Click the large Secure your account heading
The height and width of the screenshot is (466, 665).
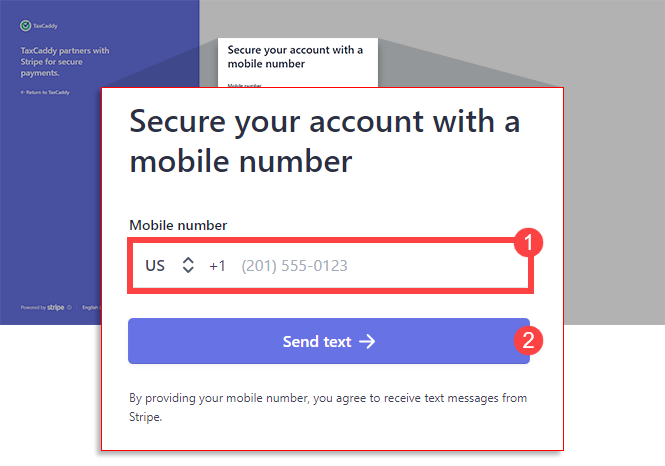pyautogui.click(x=325, y=141)
